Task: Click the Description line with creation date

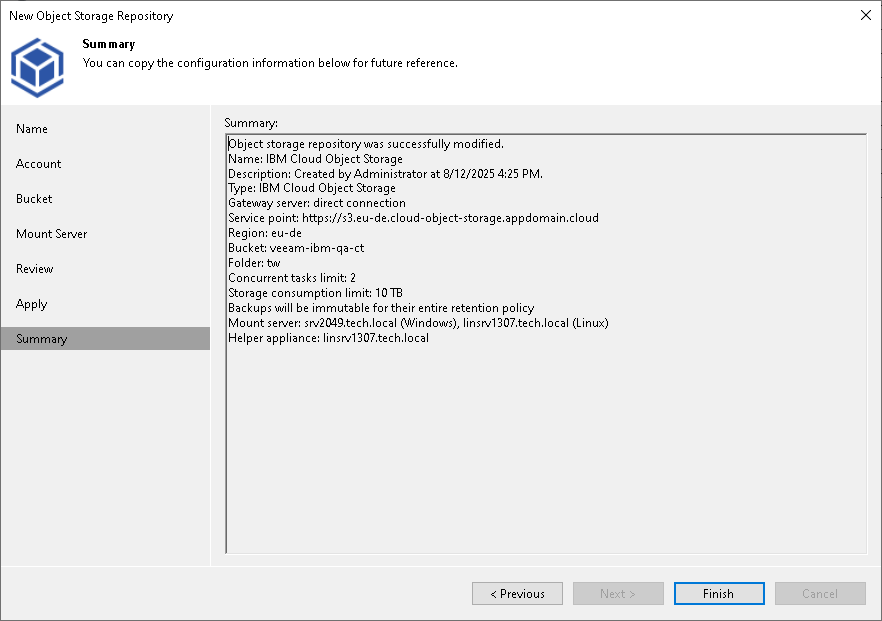Action: (x=385, y=174)
